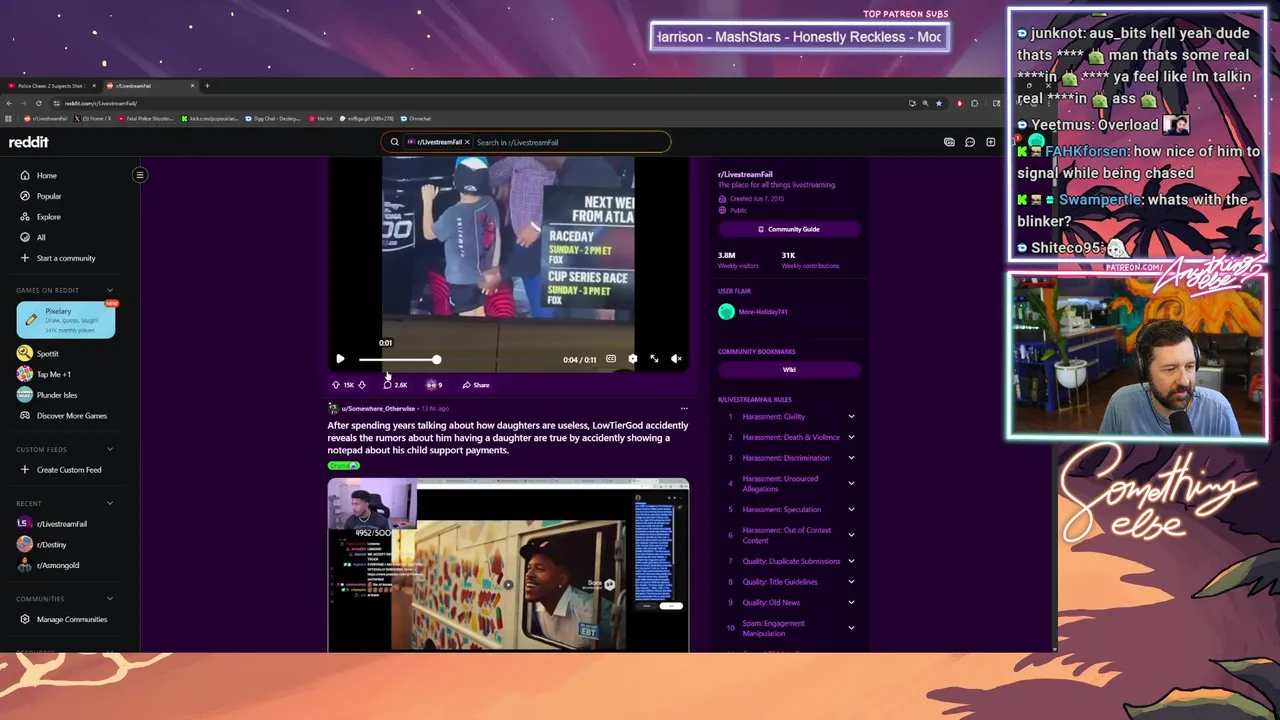Open Reddit chat icon
This screenshot has width=1280, height=720.
pyautogui.click(x=970, y=142)
